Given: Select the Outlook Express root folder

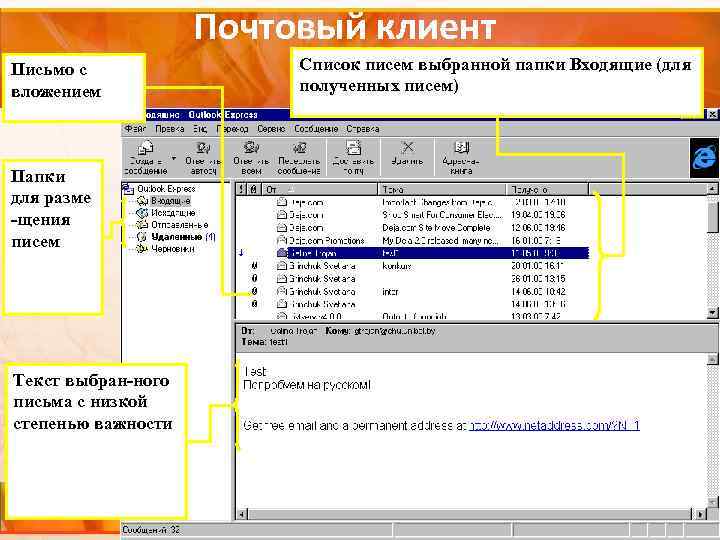Looking at the screenshot, I should pos(166,188).
